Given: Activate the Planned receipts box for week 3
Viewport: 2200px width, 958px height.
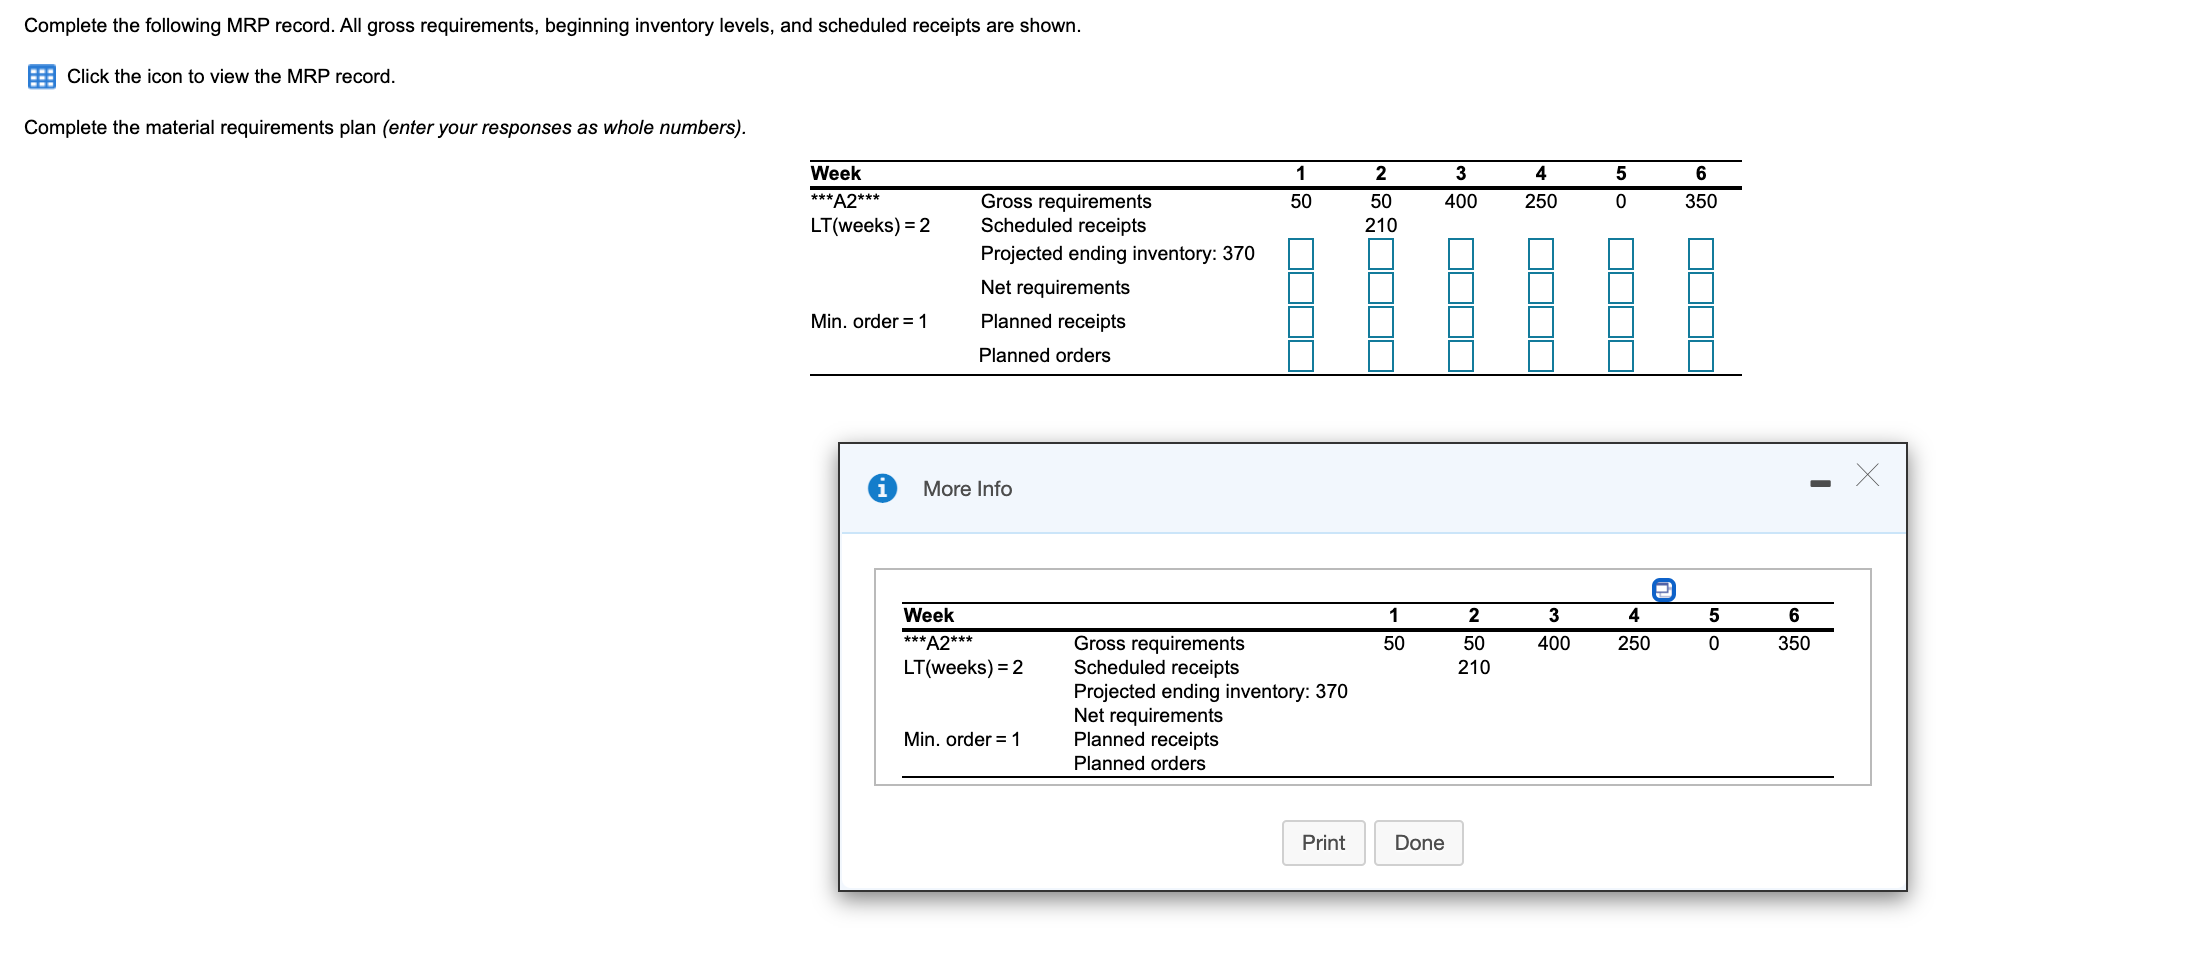Looking at the screenshot, I should [1461, 322].
